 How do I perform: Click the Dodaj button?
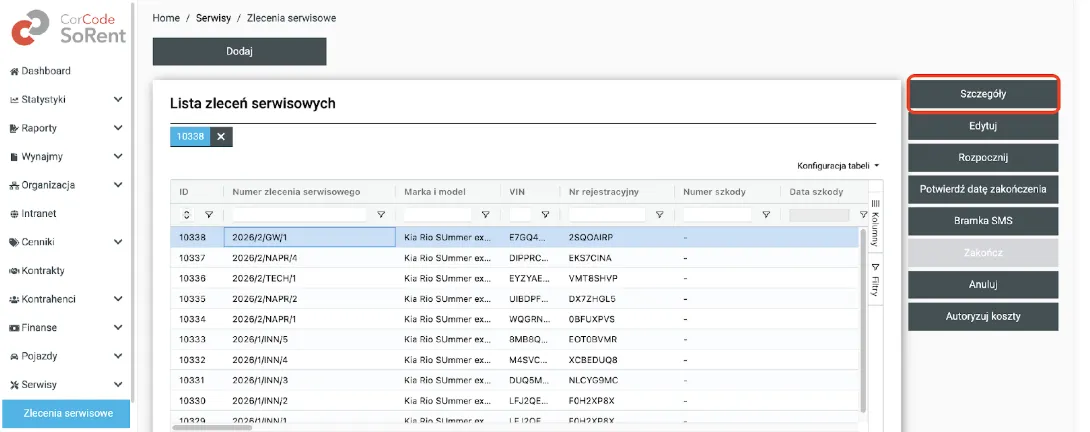[239, 51]
